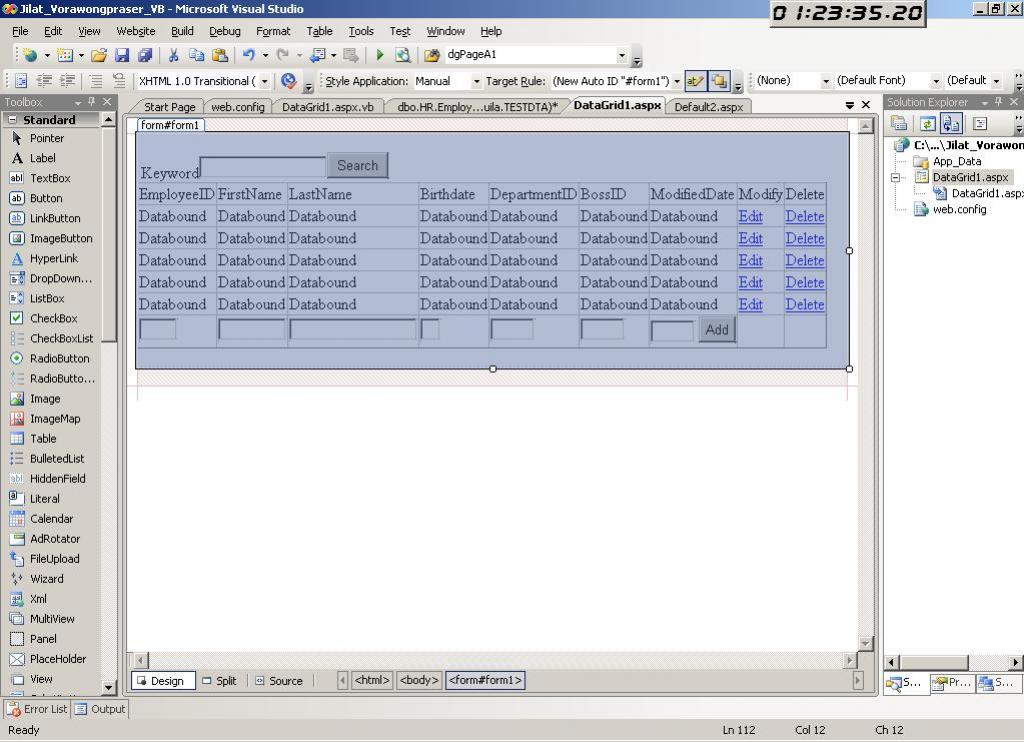Open the Style Application dropdown
Image resolution: width=1024 pixels, height=742 pixels.
click(476, 82)
